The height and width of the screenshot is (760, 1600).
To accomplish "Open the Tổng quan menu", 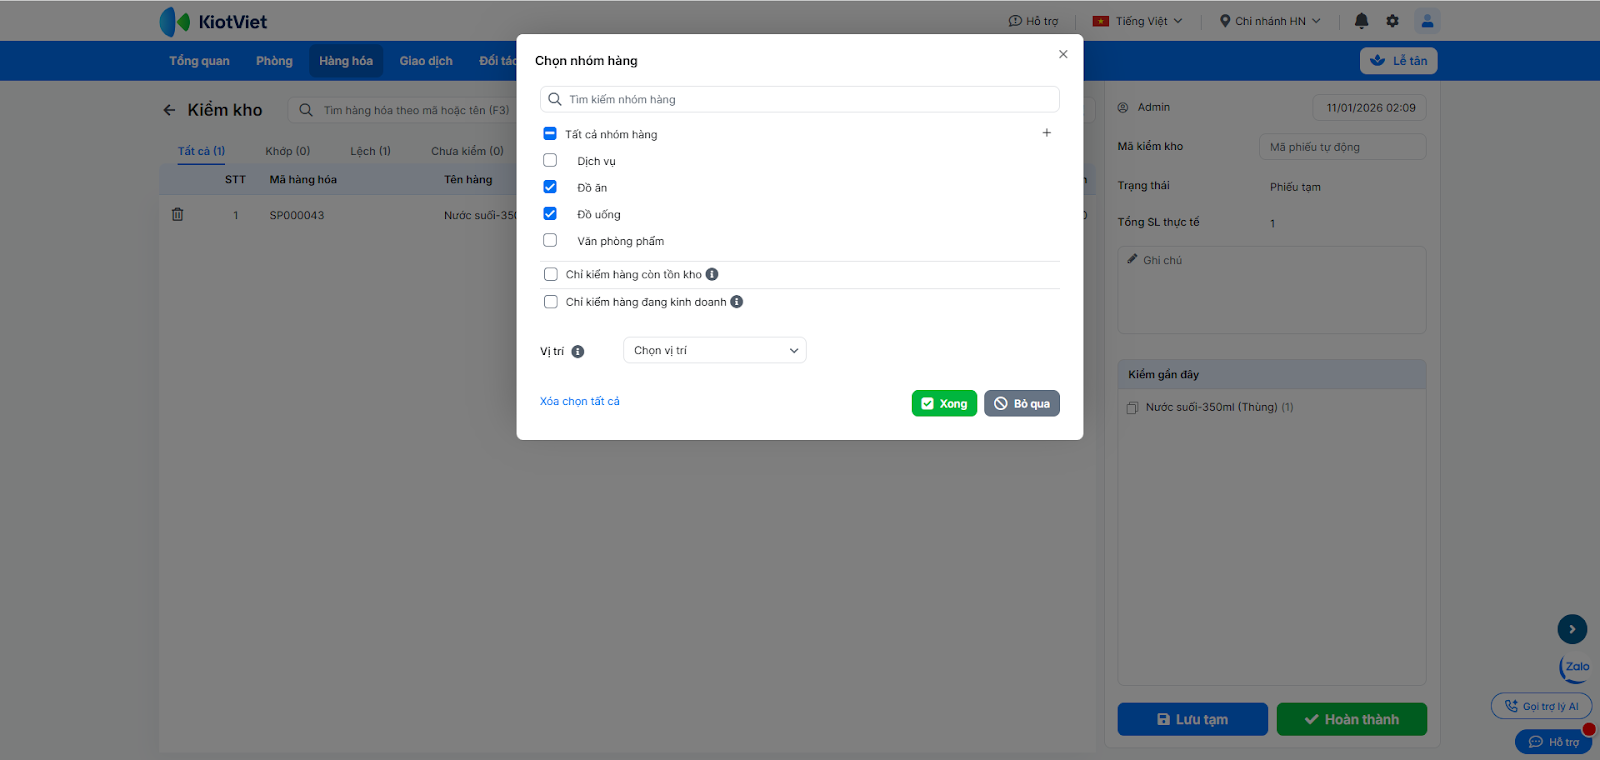I will pos(199,61).
